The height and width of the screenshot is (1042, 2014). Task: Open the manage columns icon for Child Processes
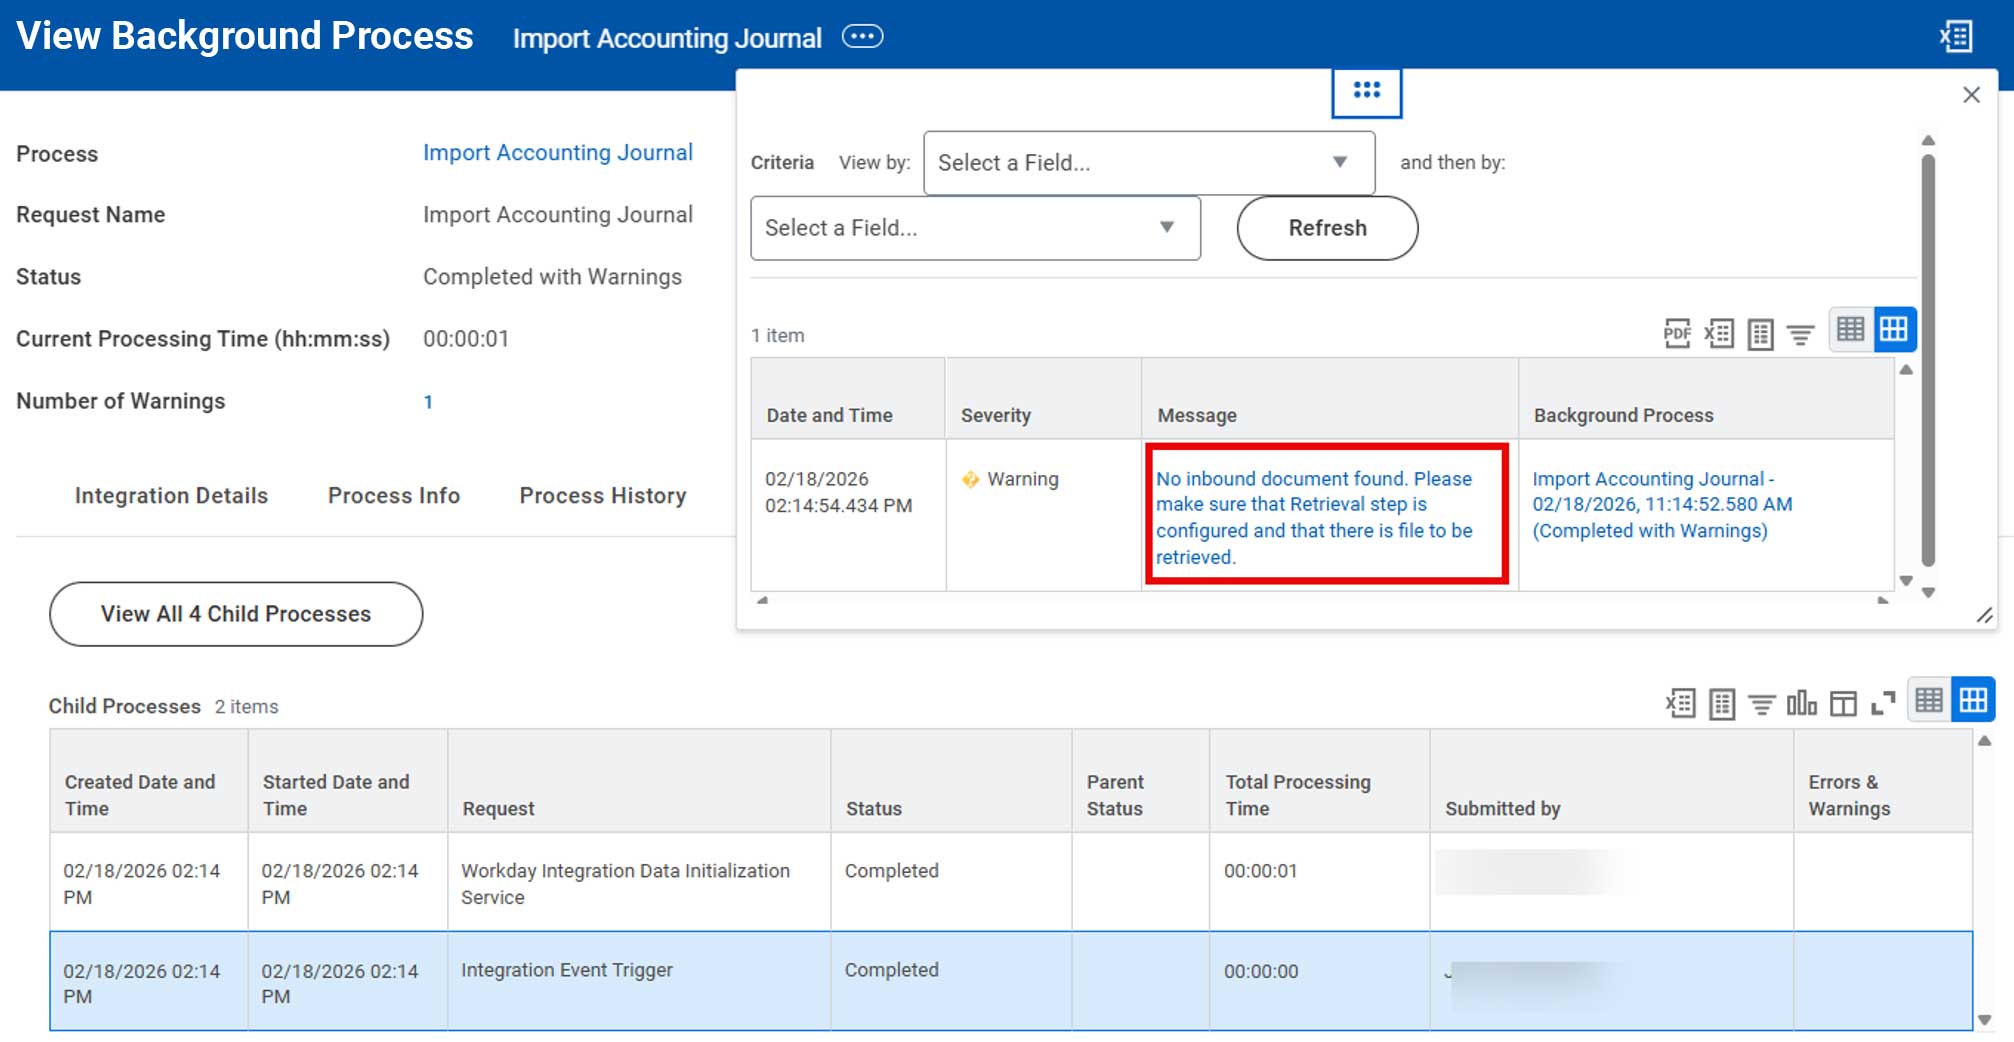pos(1842,703)
